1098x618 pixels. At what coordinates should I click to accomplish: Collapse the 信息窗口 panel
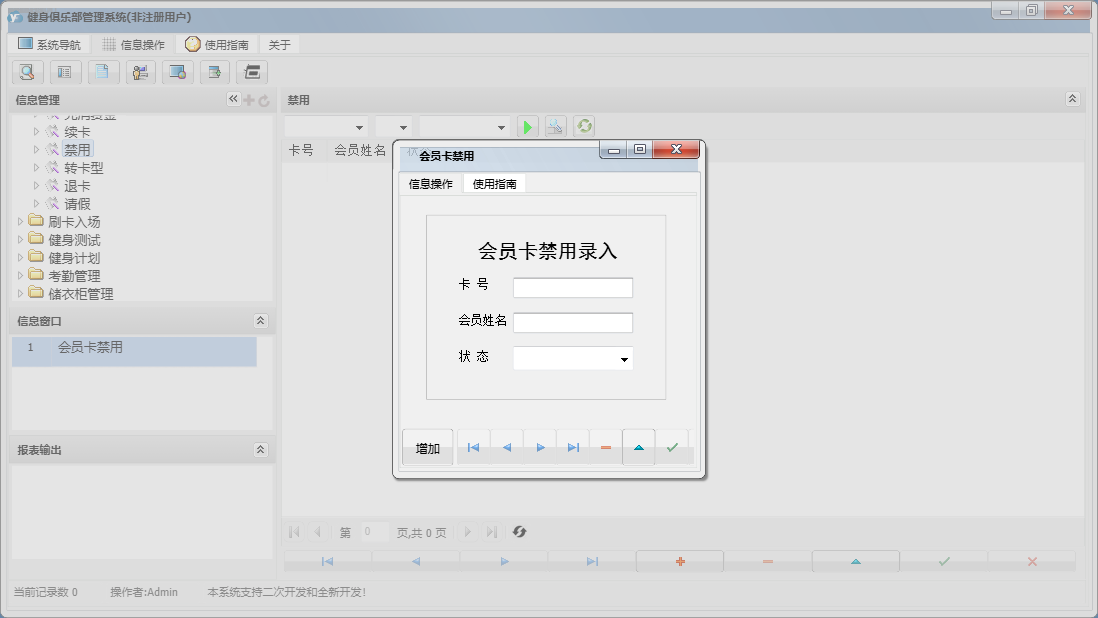coord(260,320)
